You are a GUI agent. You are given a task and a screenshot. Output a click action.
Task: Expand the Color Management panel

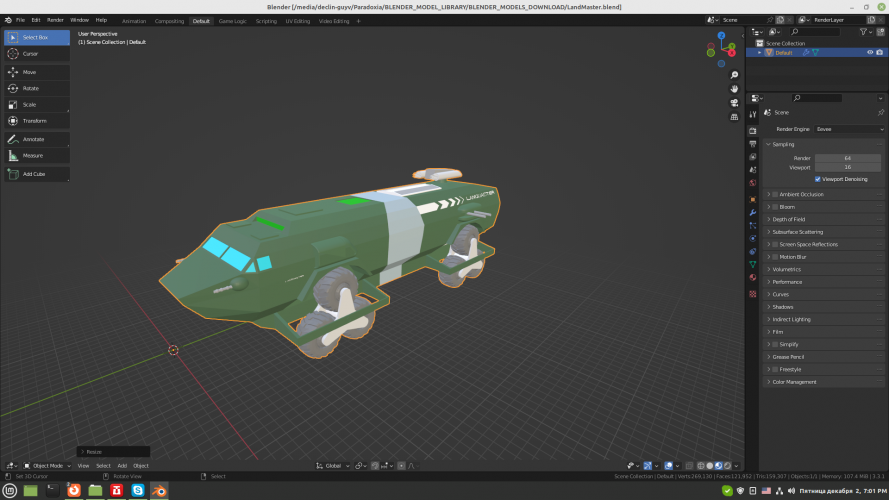click(x=794, y=382)
